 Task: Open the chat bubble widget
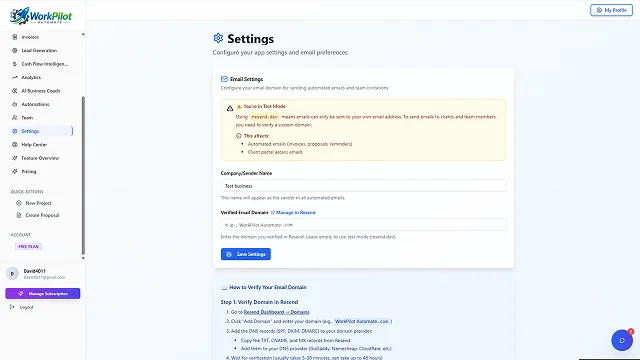(x=622, y=340)
